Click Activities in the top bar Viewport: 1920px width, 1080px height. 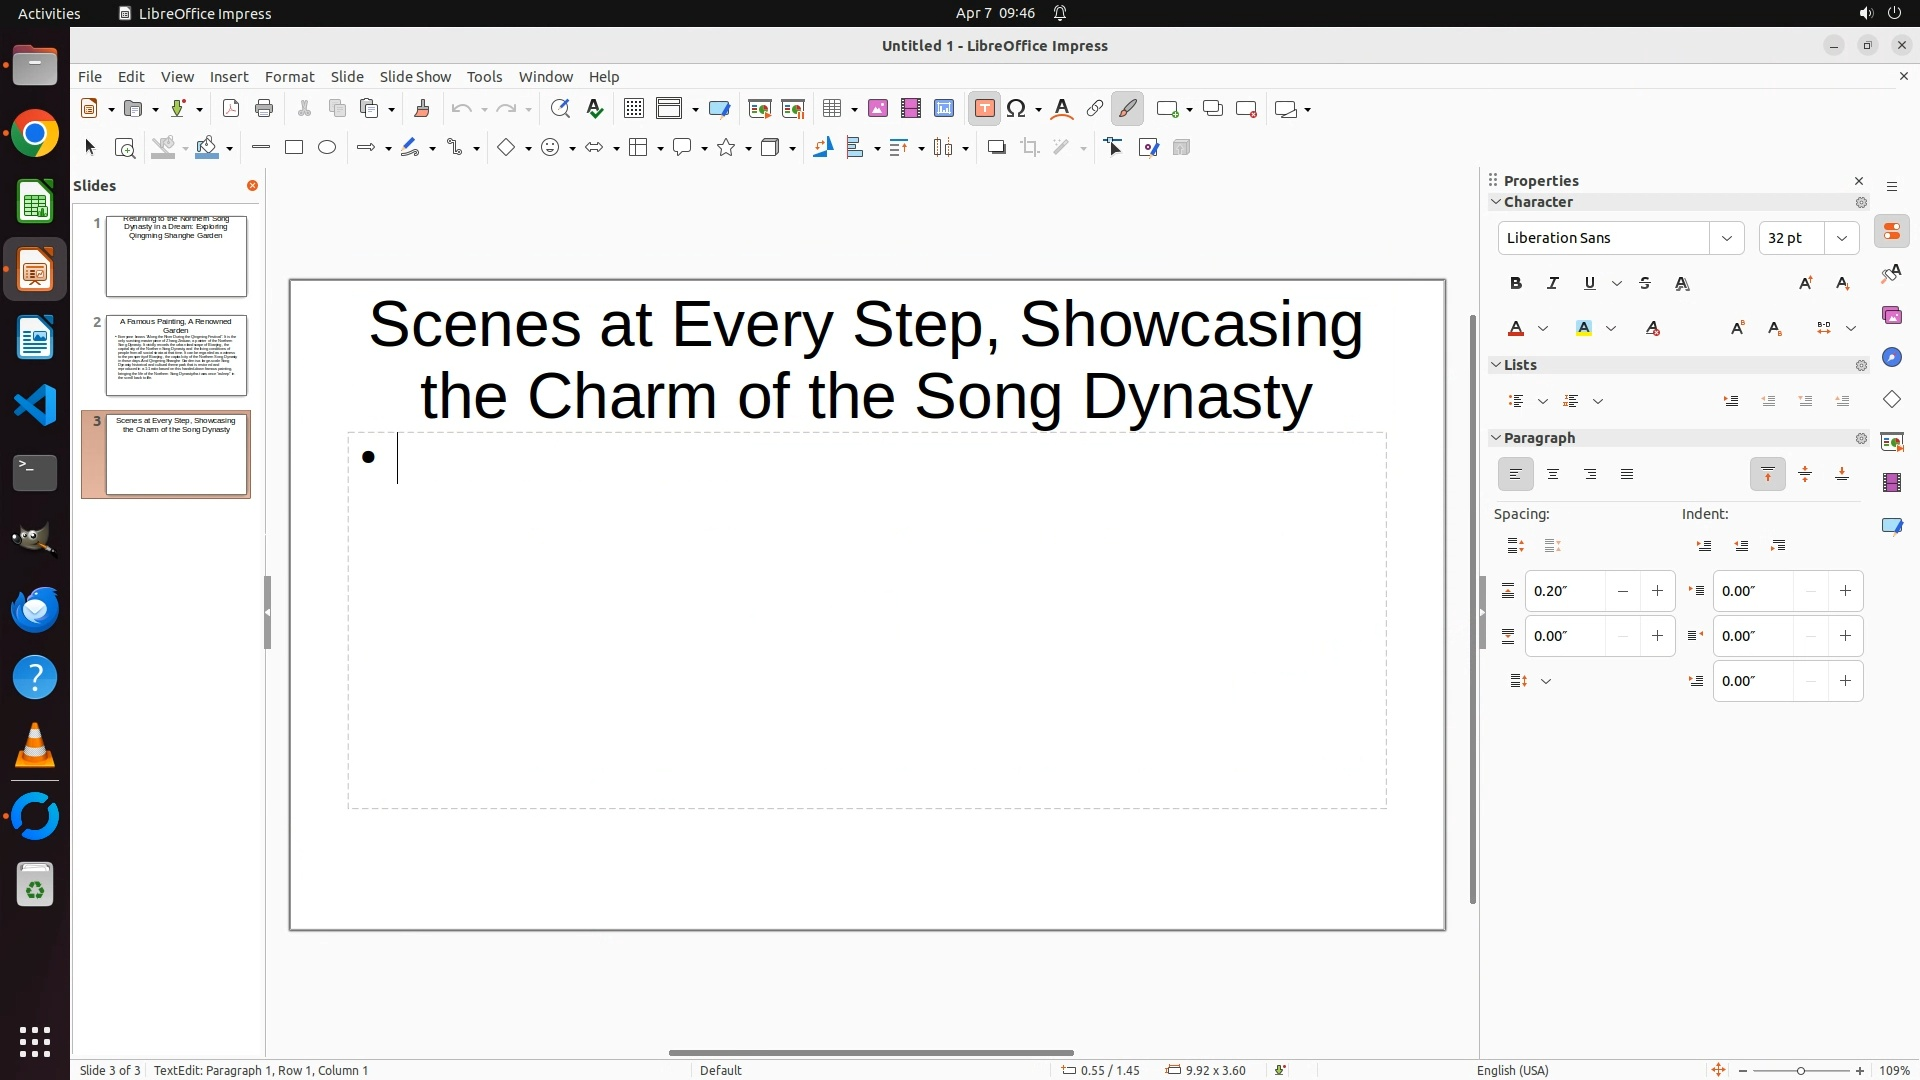[49, 13]
